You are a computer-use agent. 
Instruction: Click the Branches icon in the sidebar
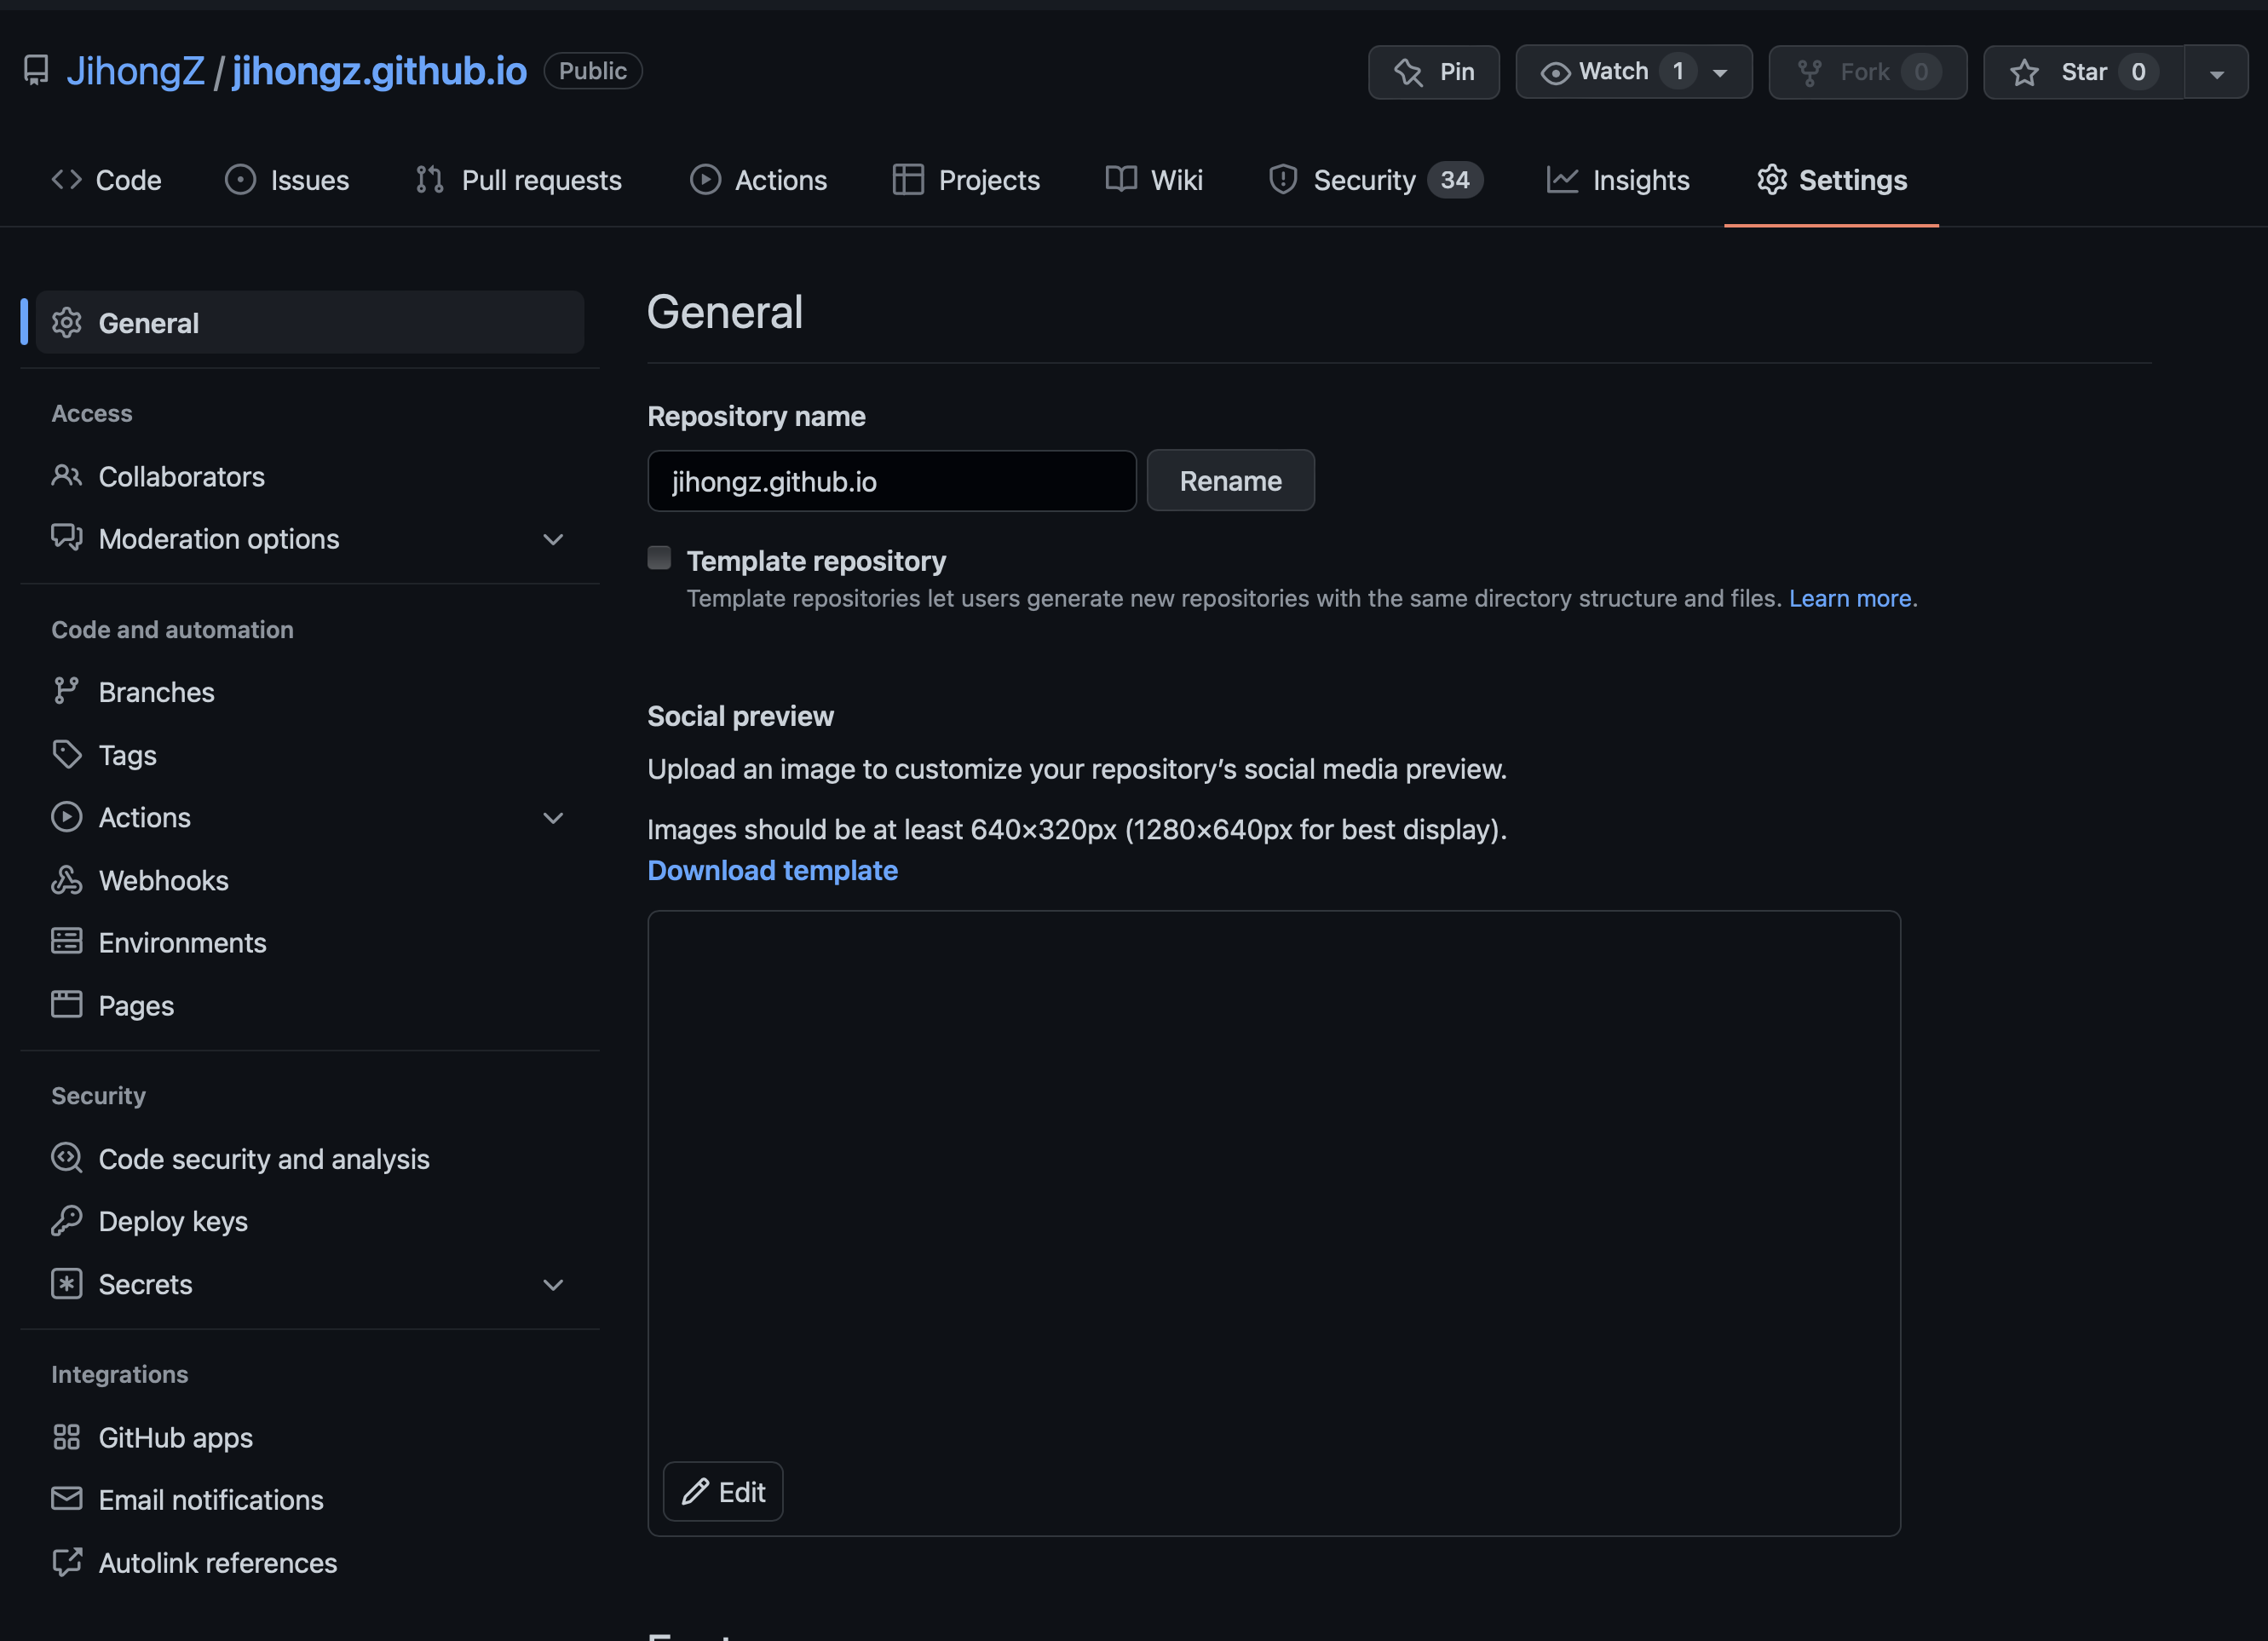click(66, 691)
